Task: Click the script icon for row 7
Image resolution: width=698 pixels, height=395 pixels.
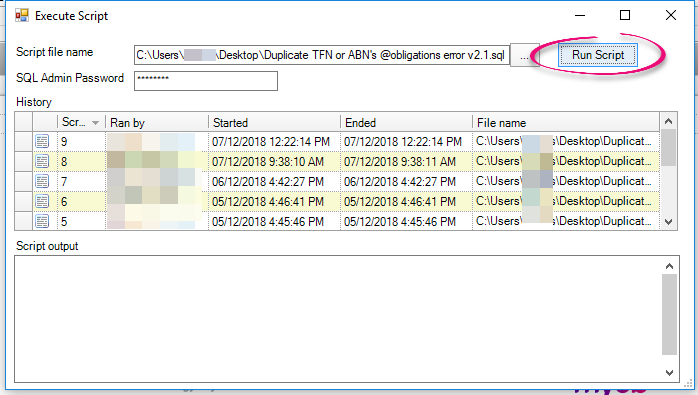Action: pos(42,181)
